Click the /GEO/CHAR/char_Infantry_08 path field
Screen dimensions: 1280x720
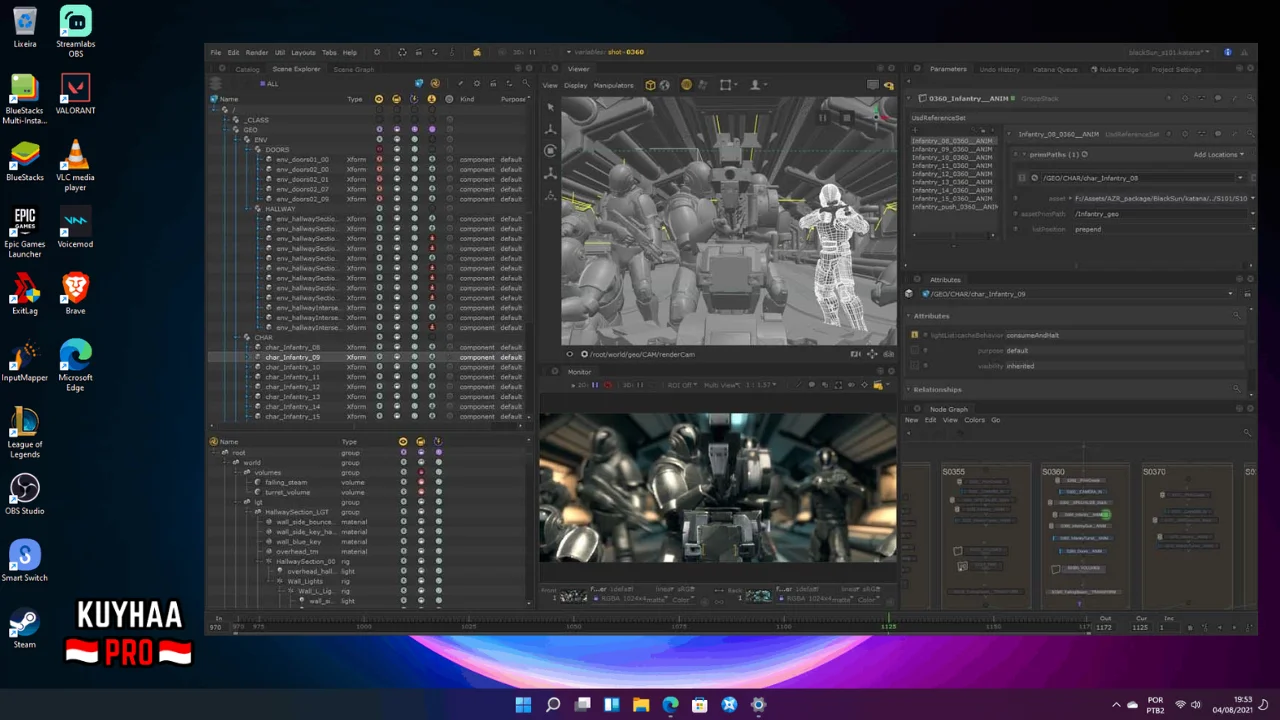click(x=1137, y=178)
